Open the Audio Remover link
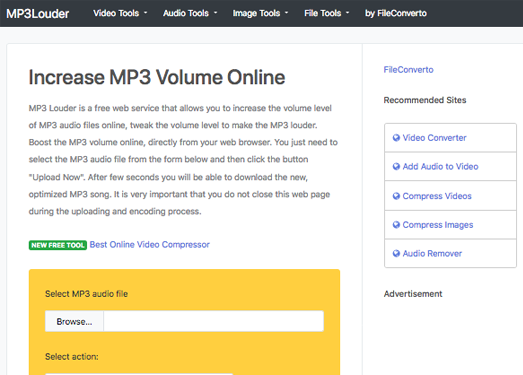523x375 pixels. 432,254
